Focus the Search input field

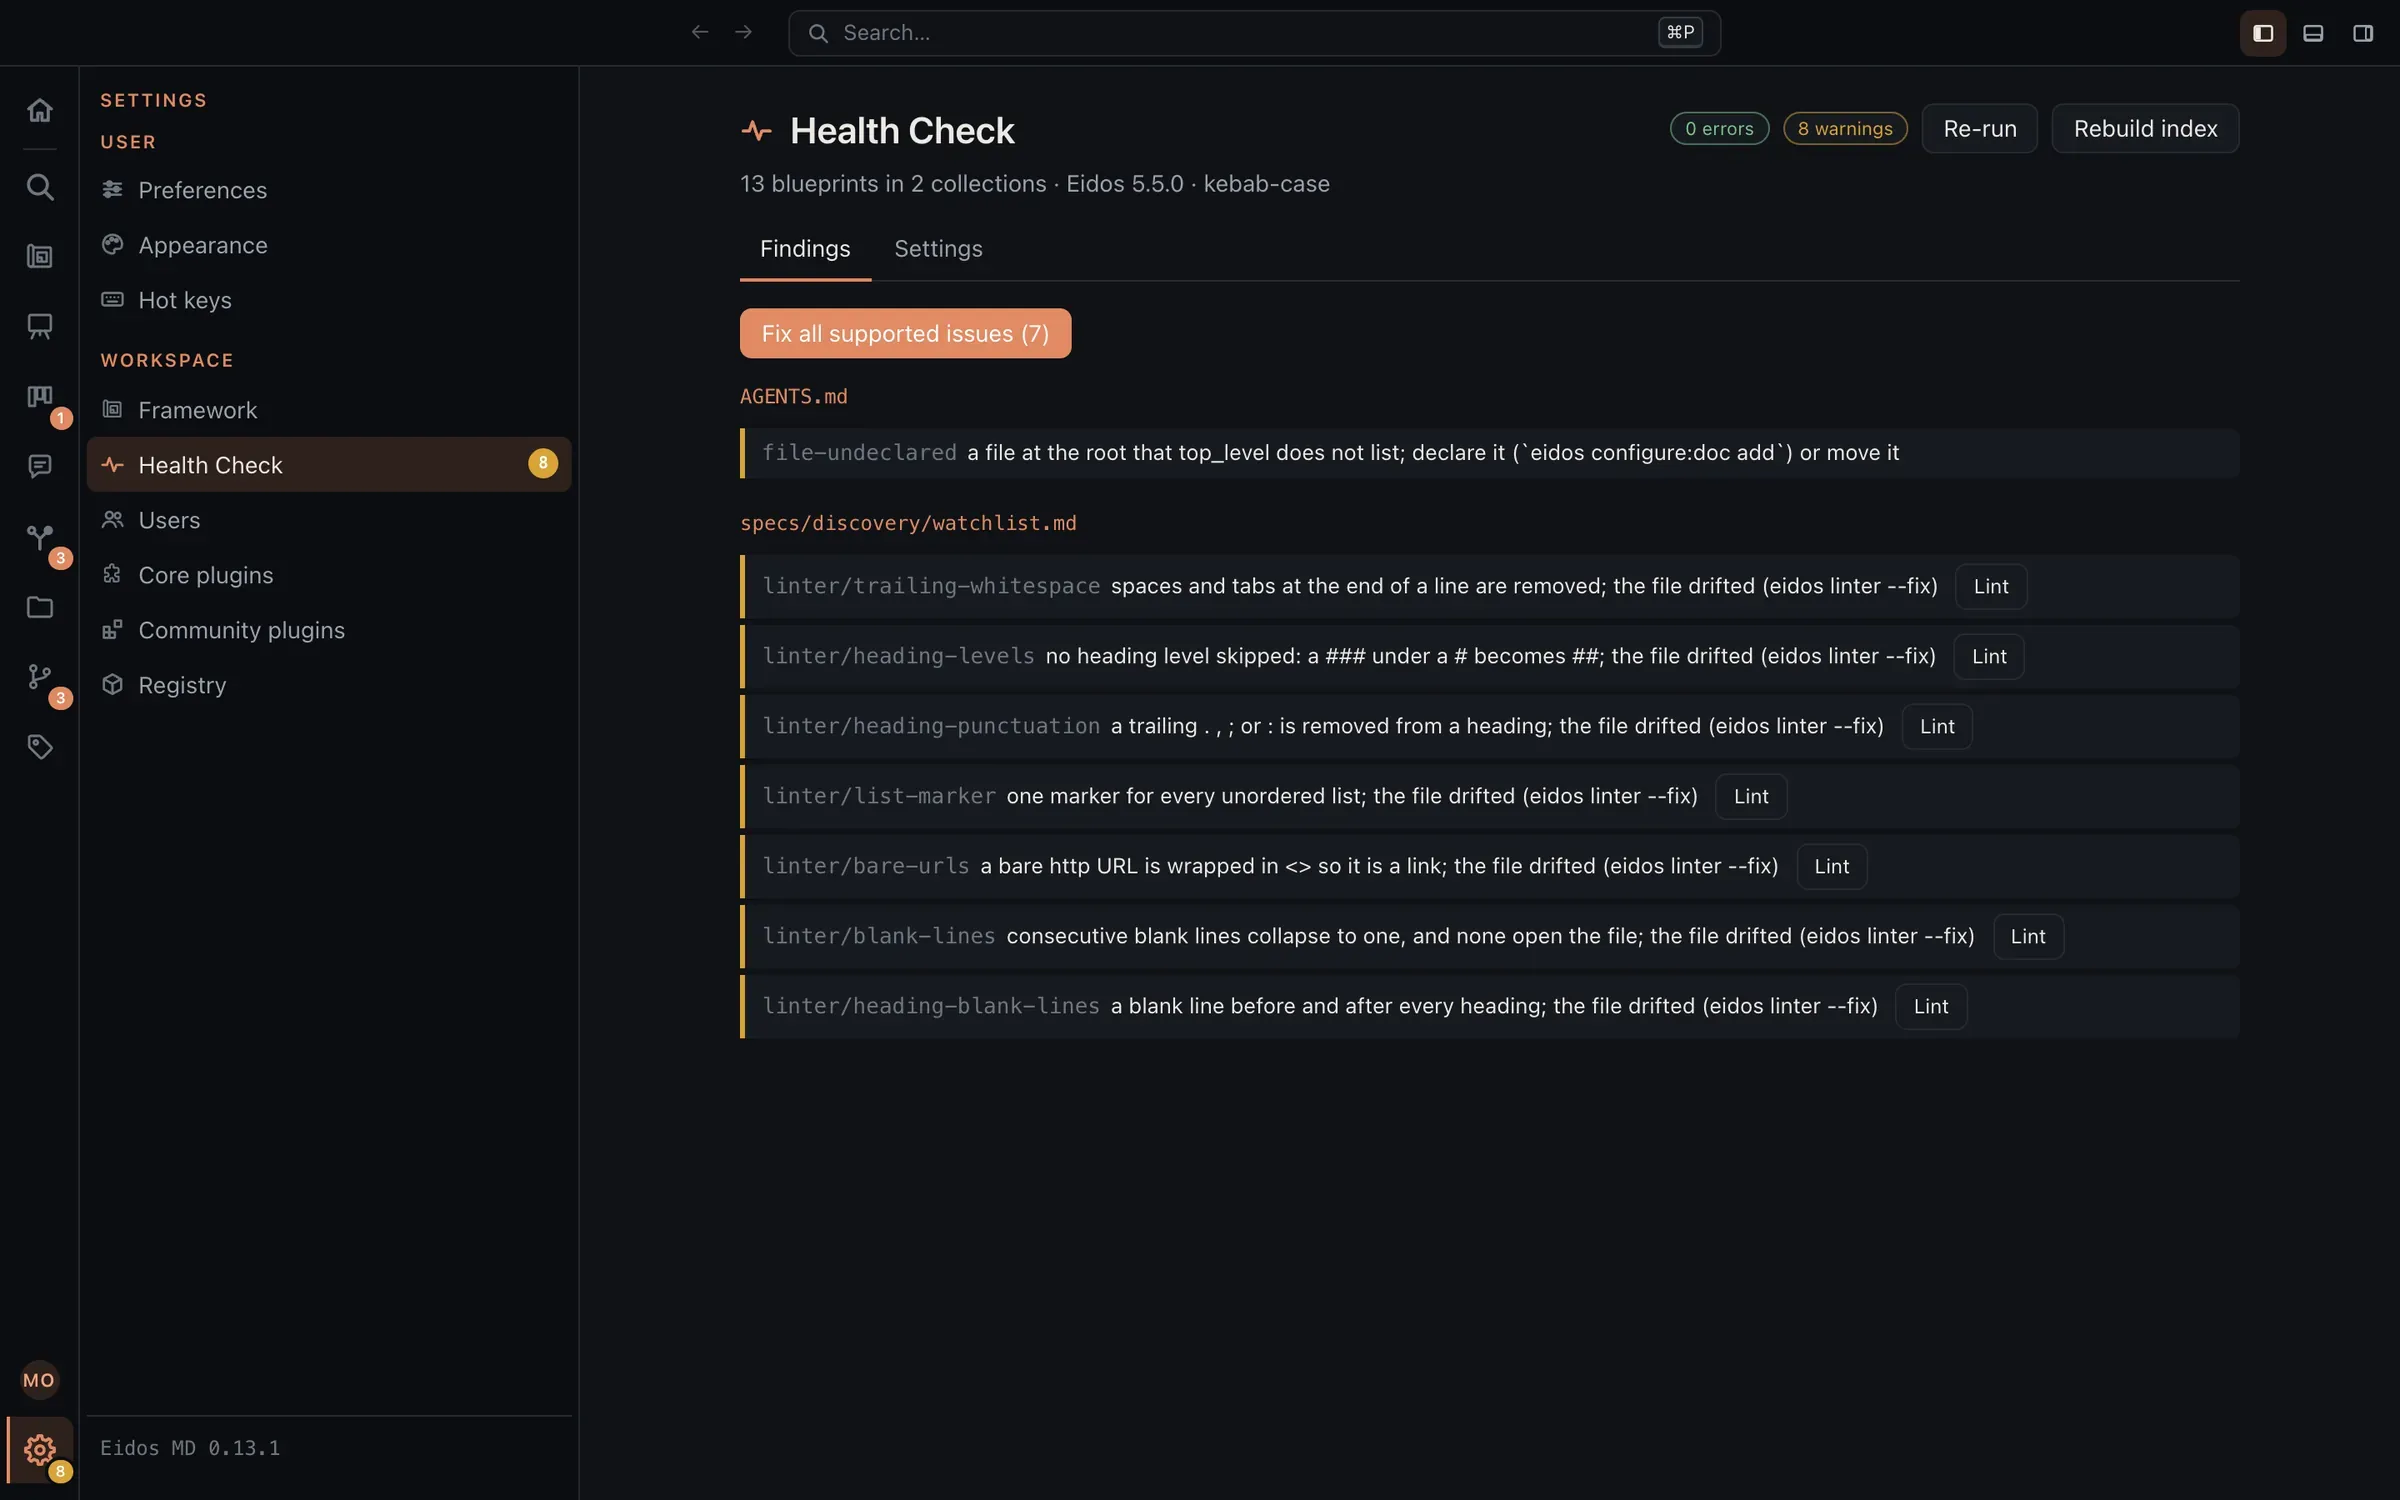1254,33
